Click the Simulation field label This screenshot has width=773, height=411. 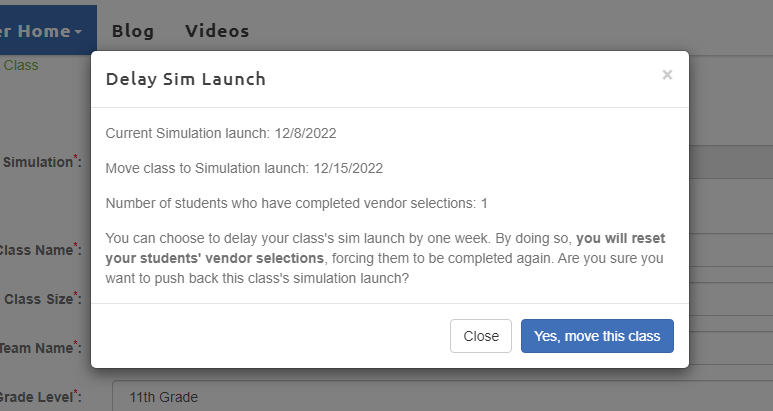(x=41, y=161)
